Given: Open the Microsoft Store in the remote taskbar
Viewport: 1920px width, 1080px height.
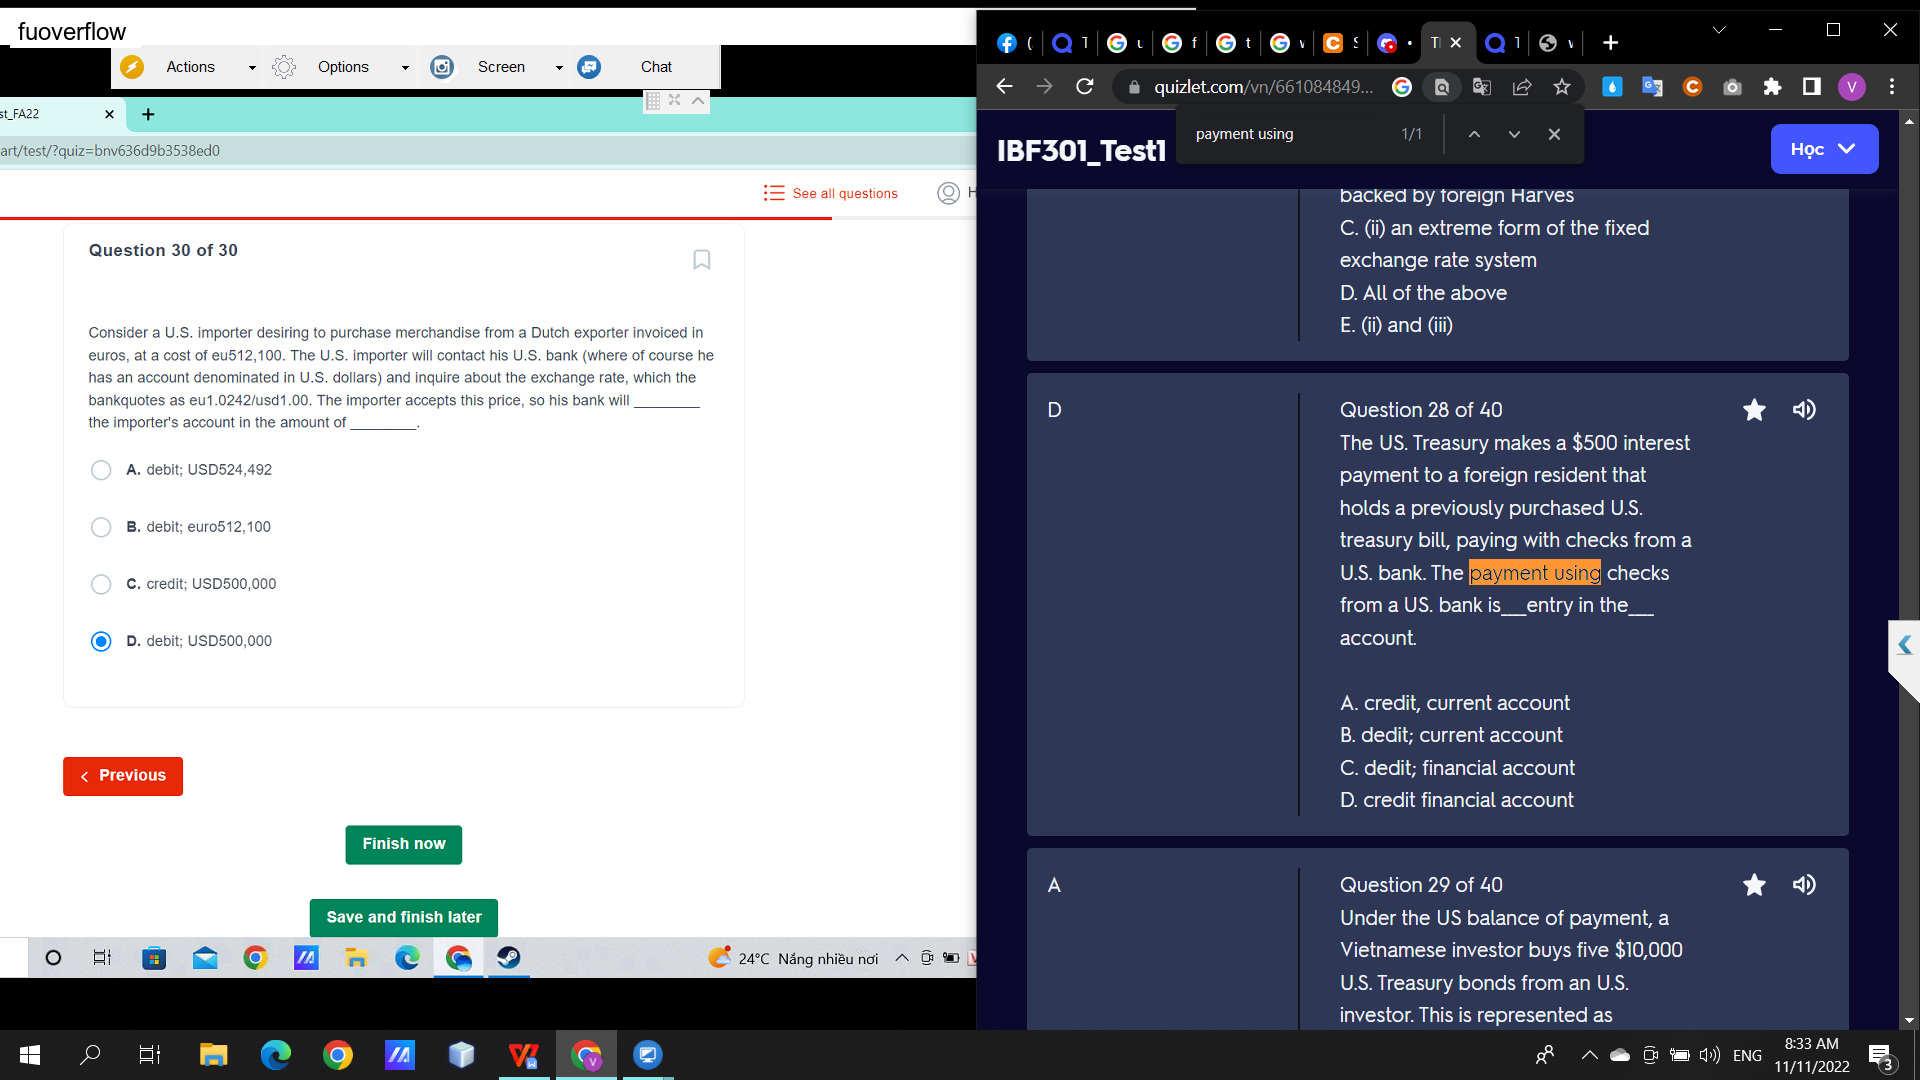Looking at the screenshot, I should point(154,958).
